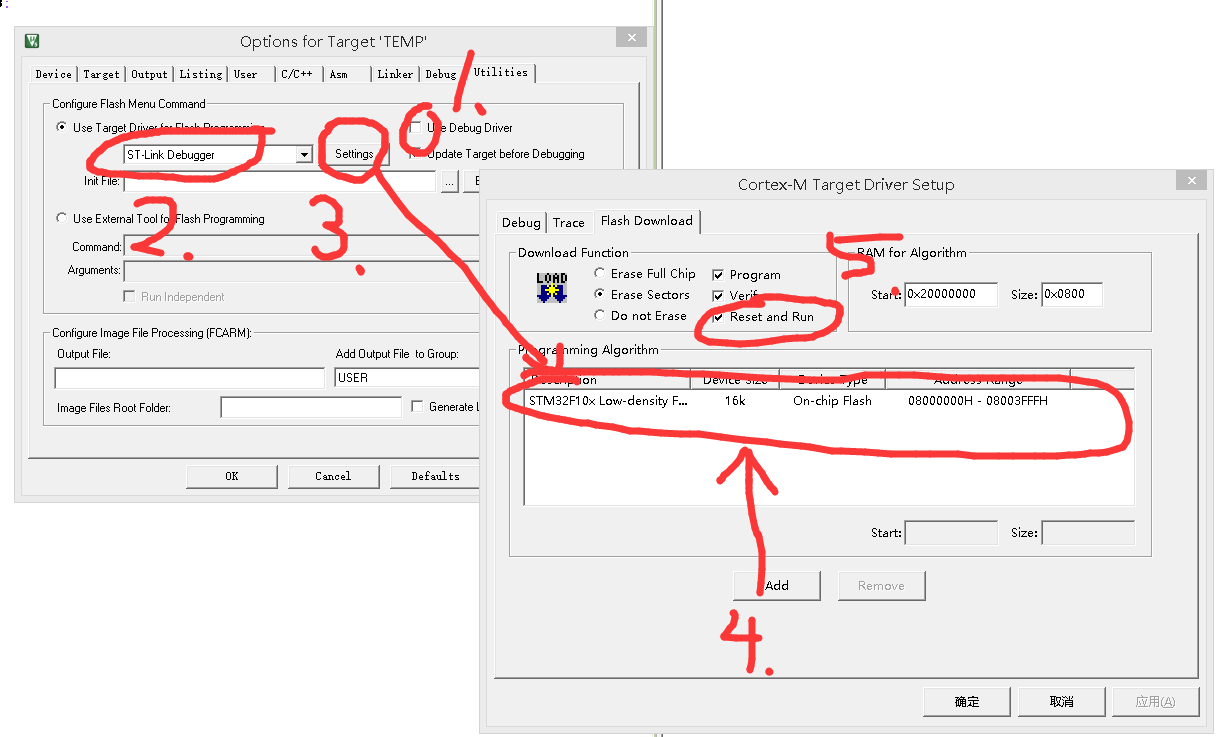Click the Command input field
Viewport: 1227px width, 737px height.
301,247
